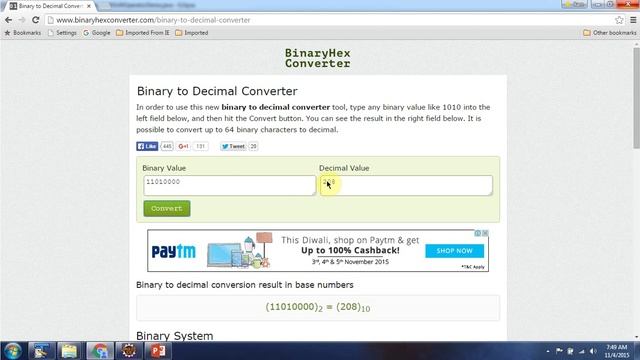Click the Paytm logo in the ad
Viewport: 640px width, 360px height.
coord(173,251)
